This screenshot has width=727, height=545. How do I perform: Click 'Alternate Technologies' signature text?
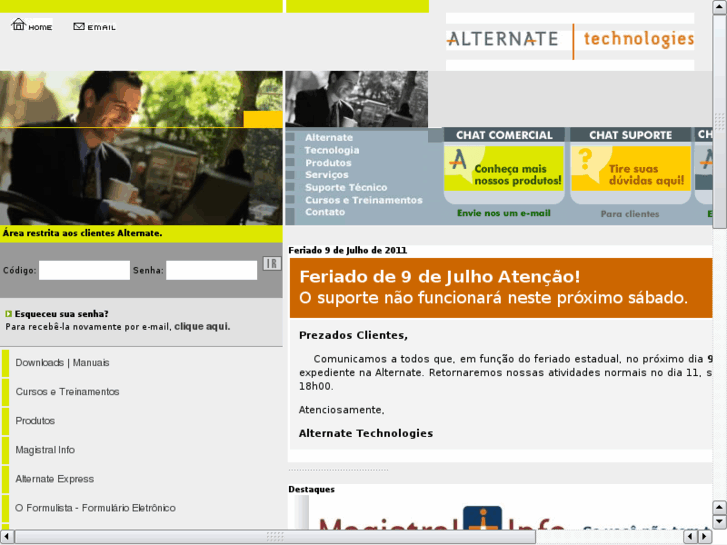click(366, 433)
